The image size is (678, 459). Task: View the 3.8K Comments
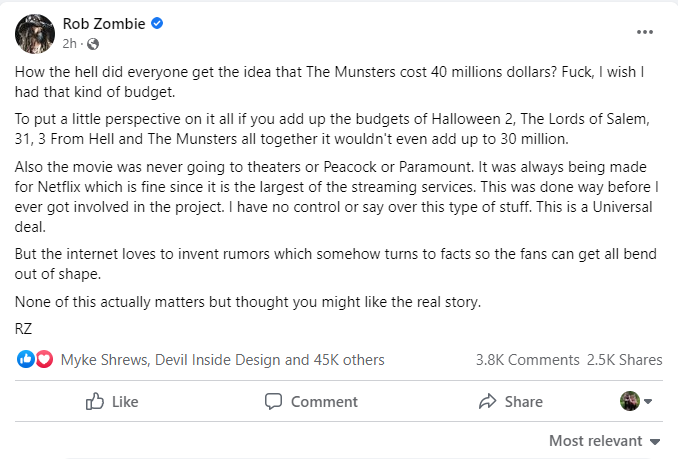click(527, 360)
